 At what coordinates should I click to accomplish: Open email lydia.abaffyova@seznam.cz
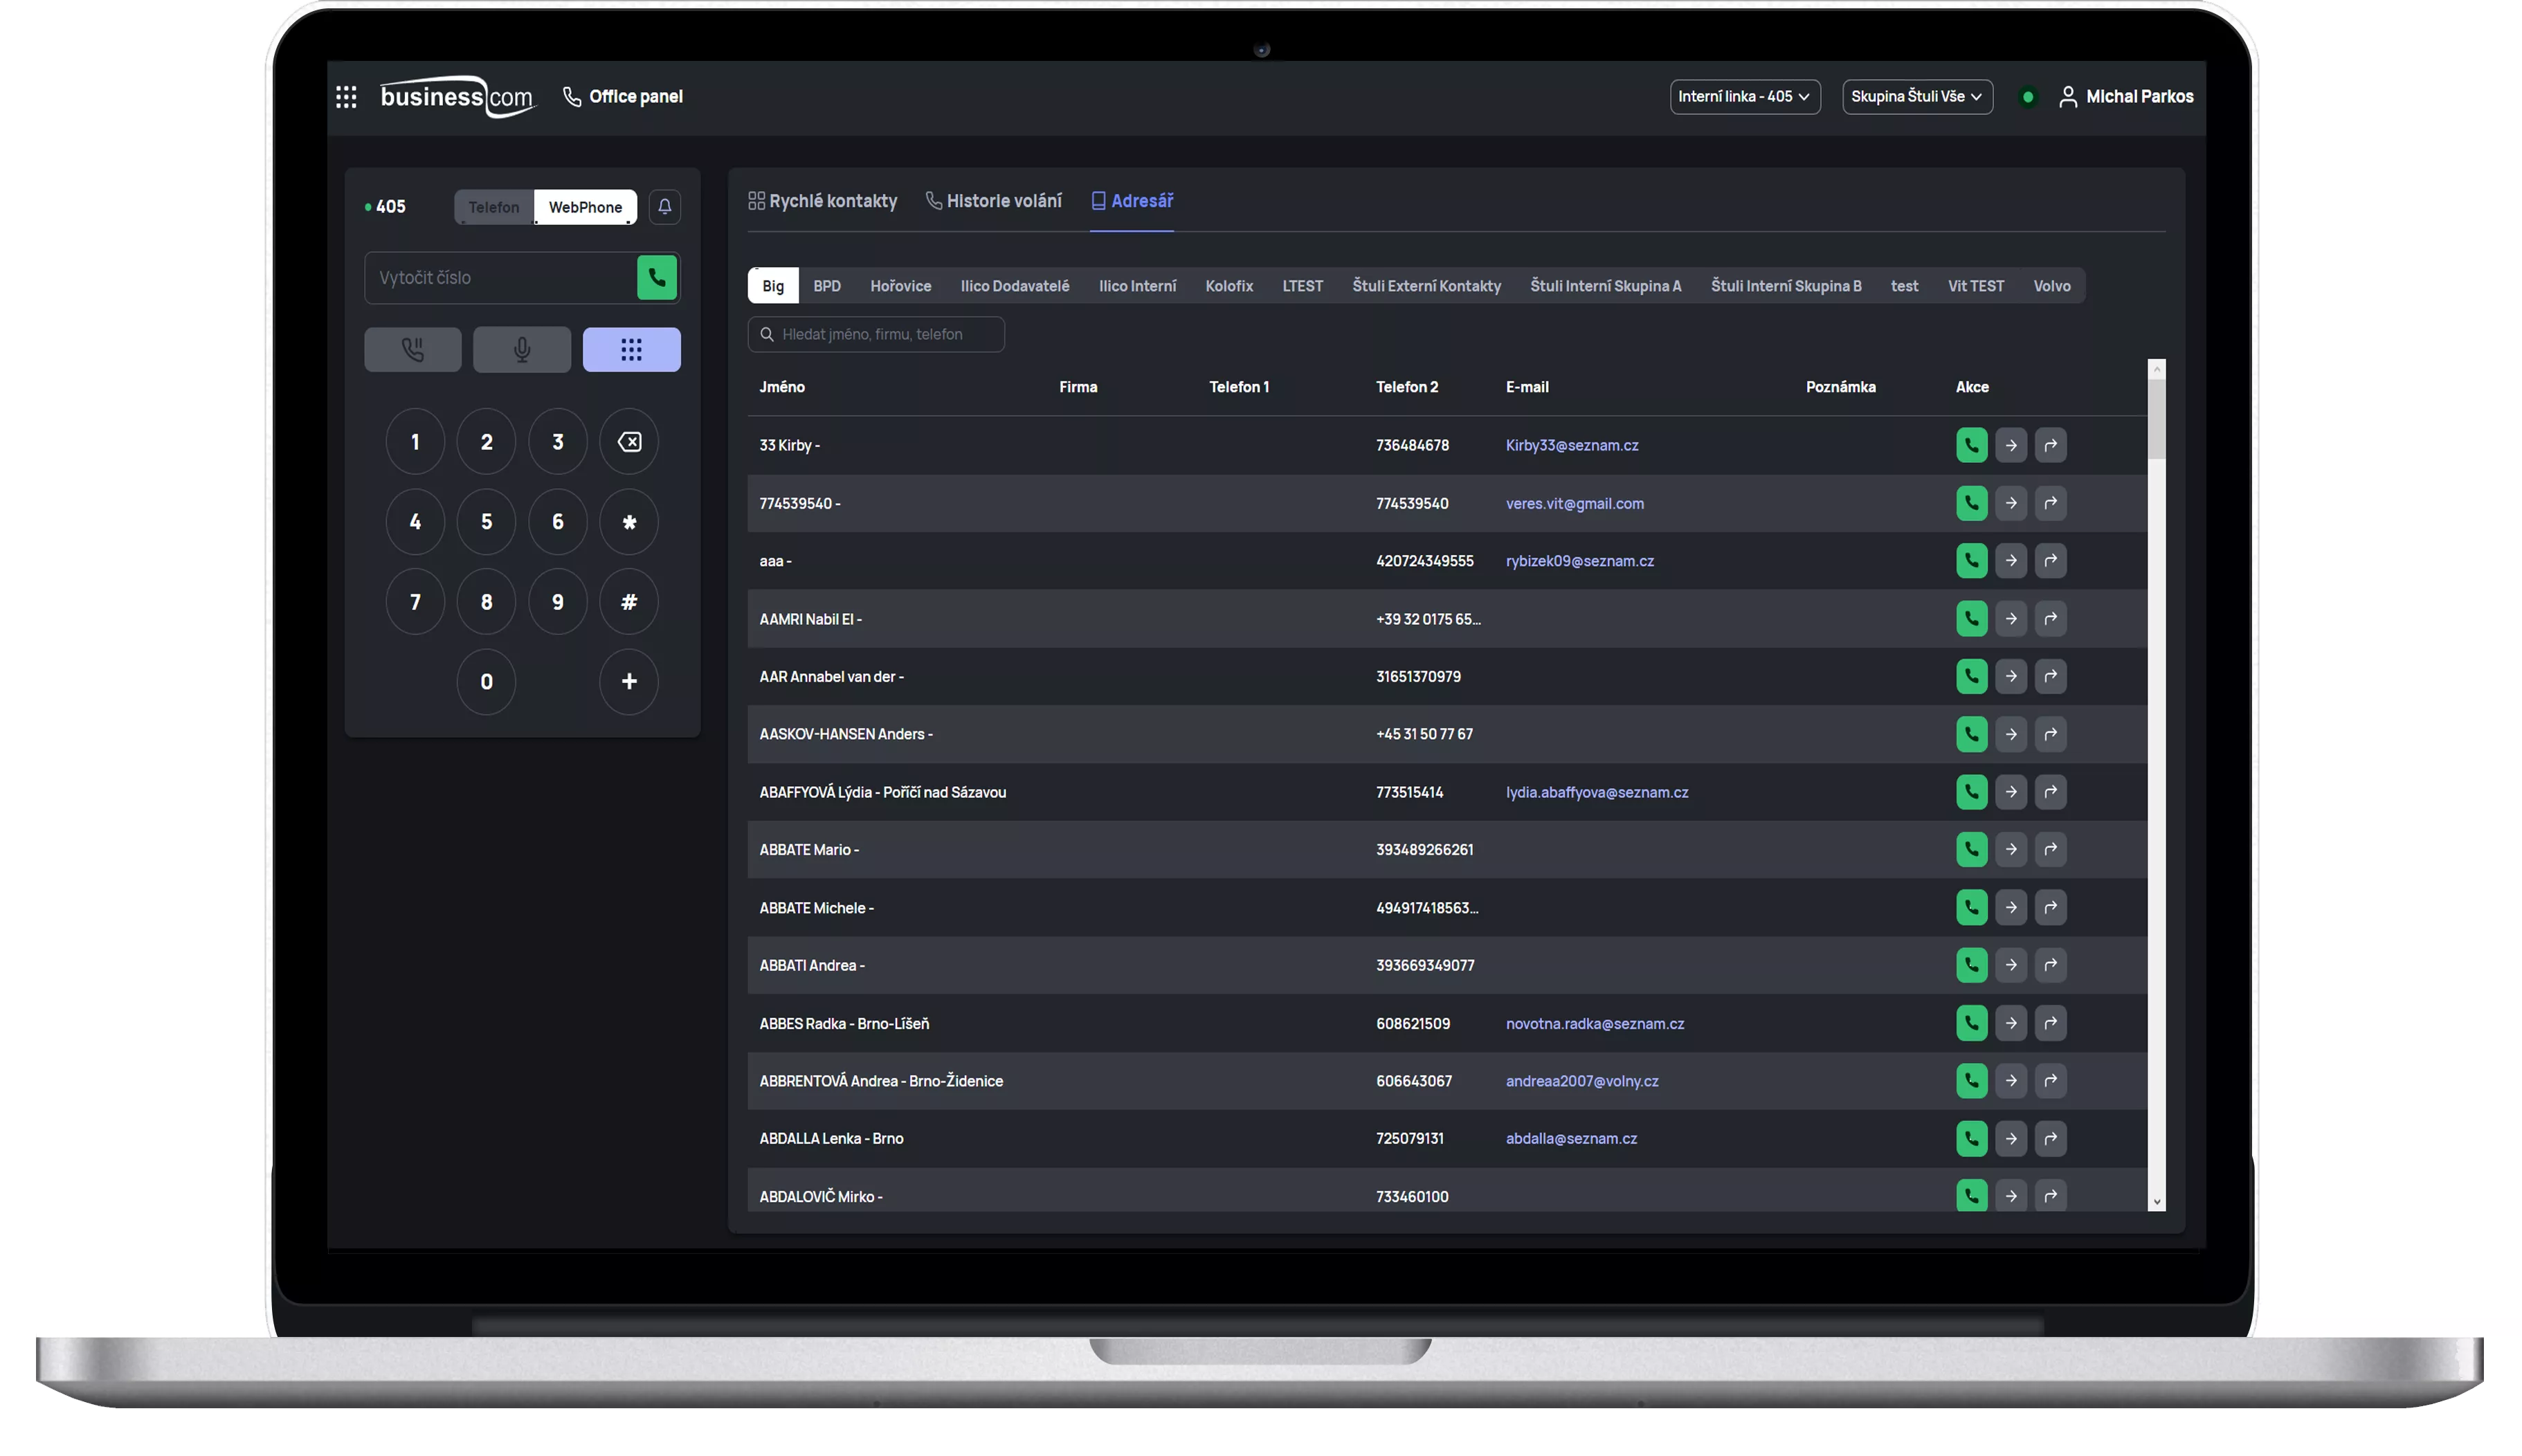[x=1596, y=792]
